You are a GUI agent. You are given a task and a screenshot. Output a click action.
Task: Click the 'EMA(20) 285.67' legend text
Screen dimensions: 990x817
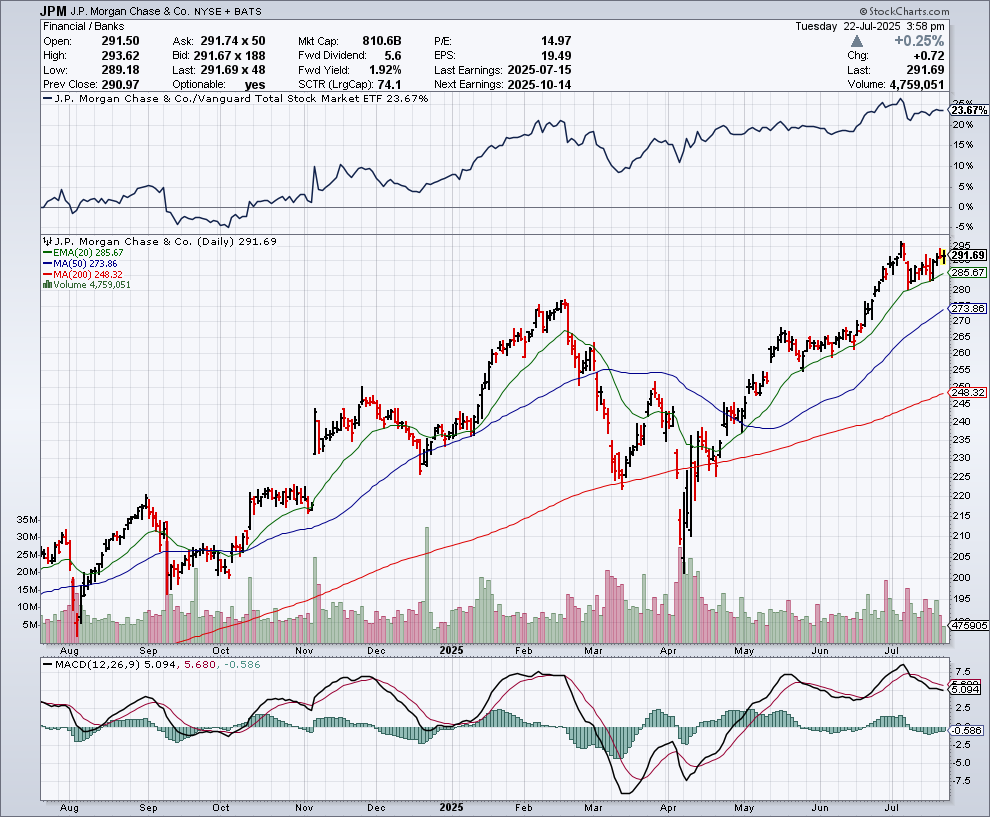tap(88, 253)
